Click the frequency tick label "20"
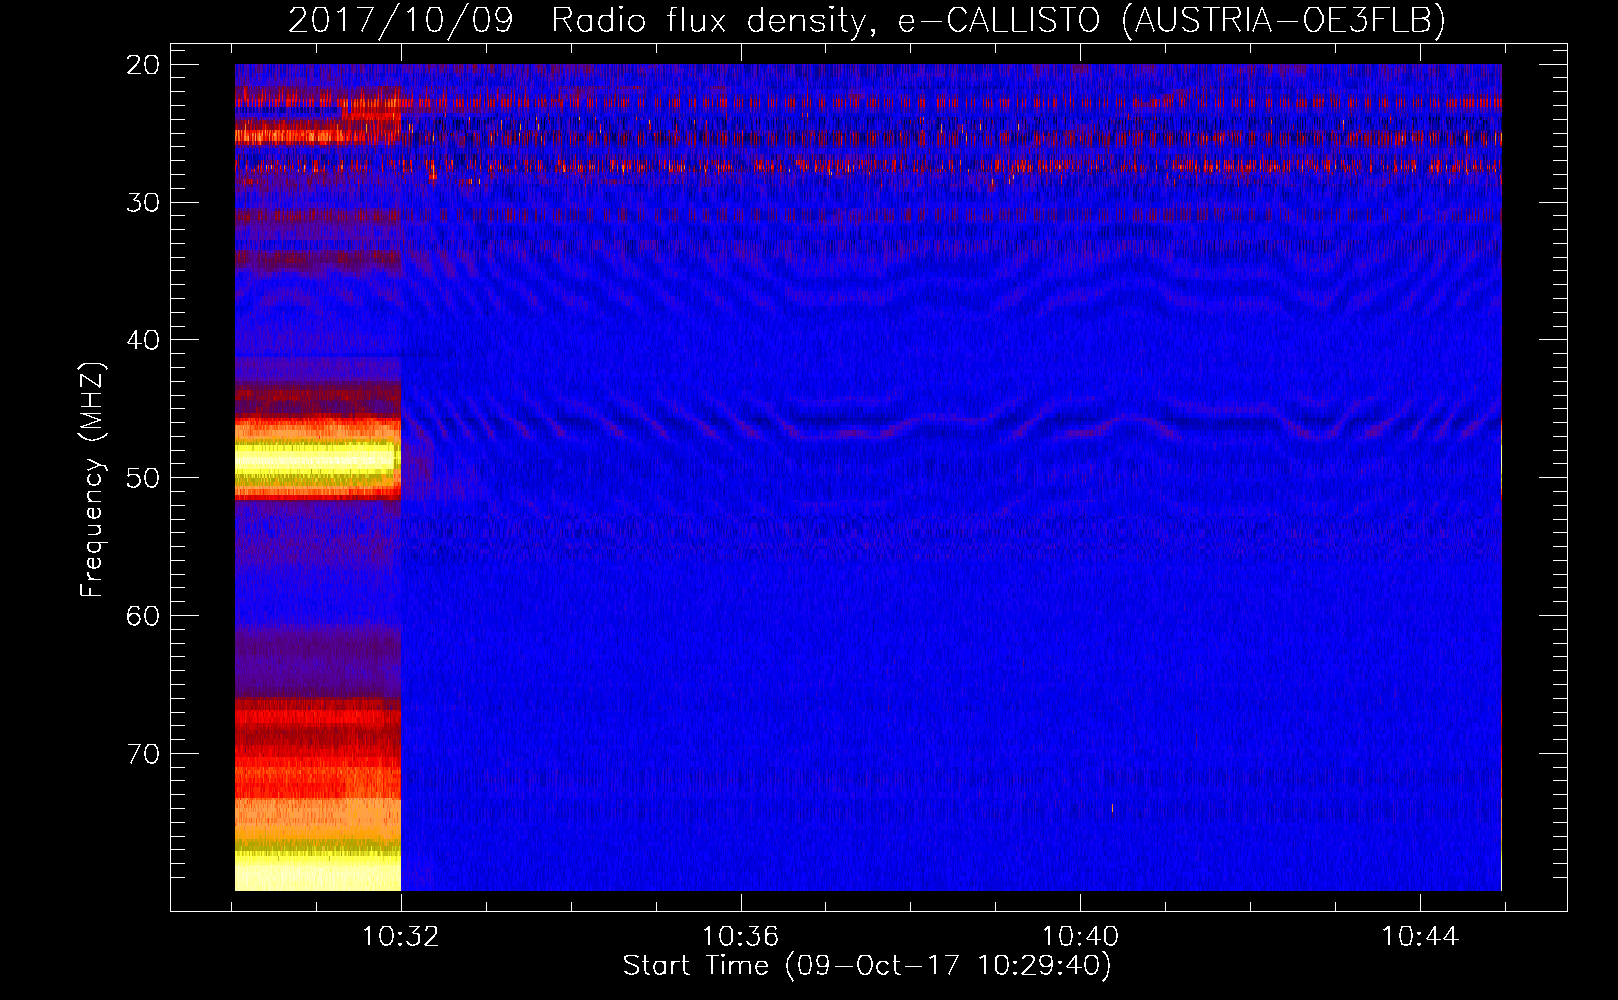Viewport: 1618px width, 1000px height. pyautogui.click(x=144, y=65)
